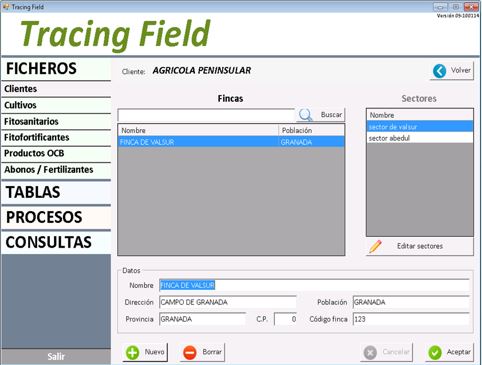Click the magnifying glass search icon
The height and width of the screenshot is (365, 482).
point(305,115)
